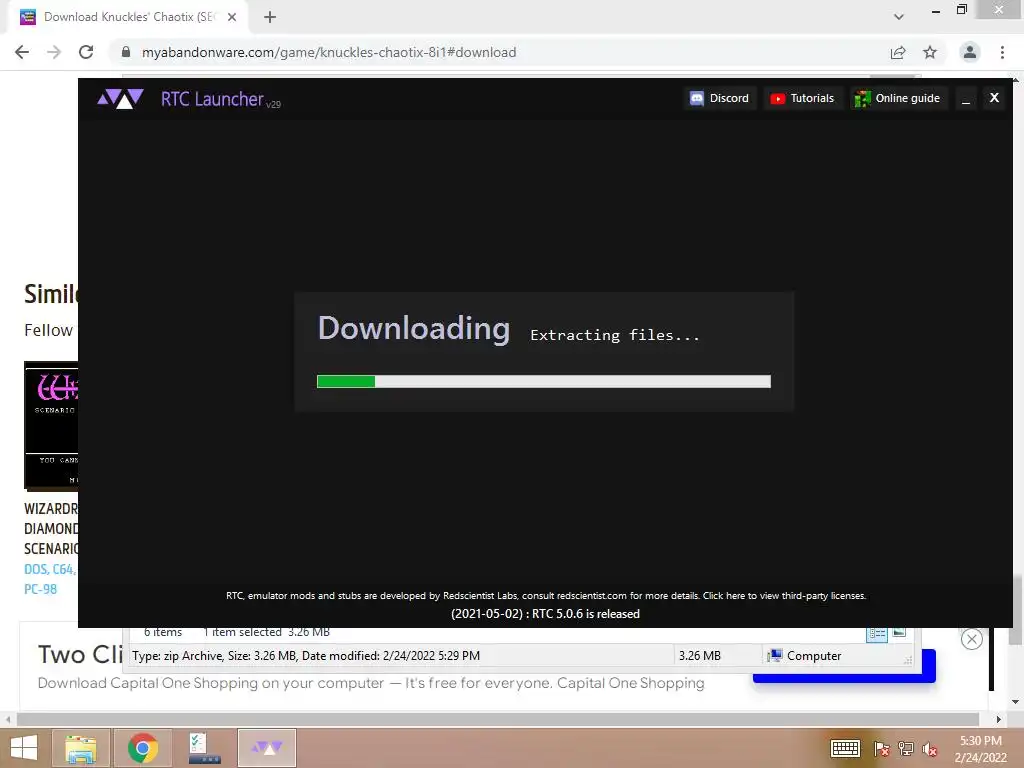This screenshot has height=768, width=1024.
Task: Open the network tray icon
Action: (906, 749)
